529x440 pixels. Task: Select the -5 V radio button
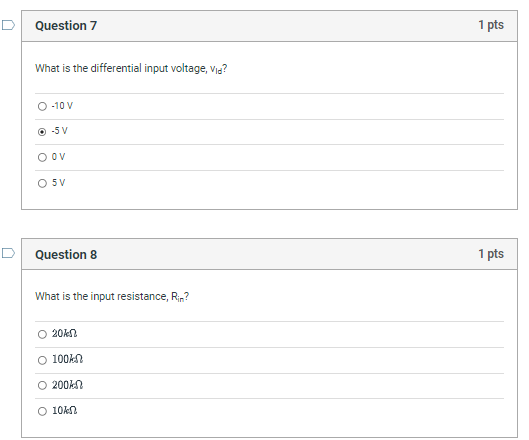tap(42, 132)
